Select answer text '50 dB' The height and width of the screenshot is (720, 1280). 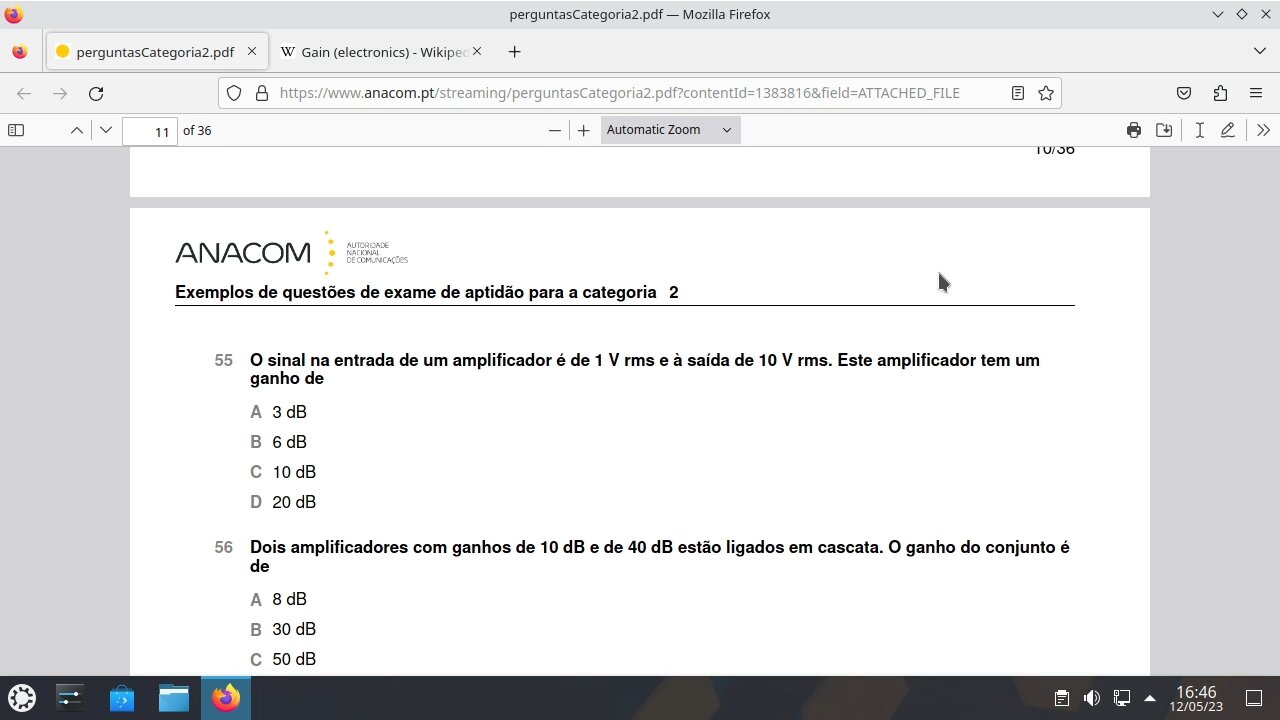(294, 659)
